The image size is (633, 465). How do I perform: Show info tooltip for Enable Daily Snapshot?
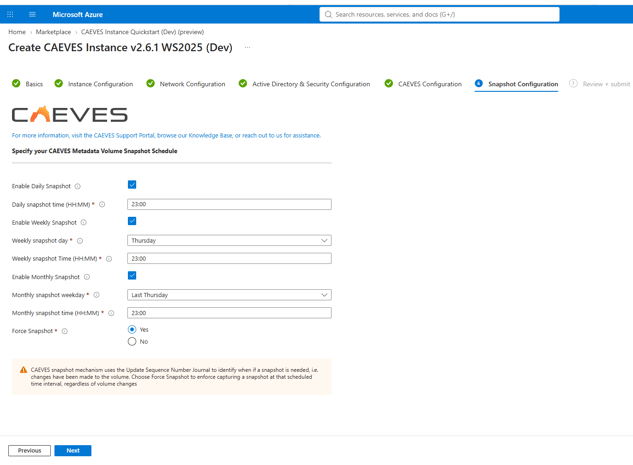[x=78, y=186]
